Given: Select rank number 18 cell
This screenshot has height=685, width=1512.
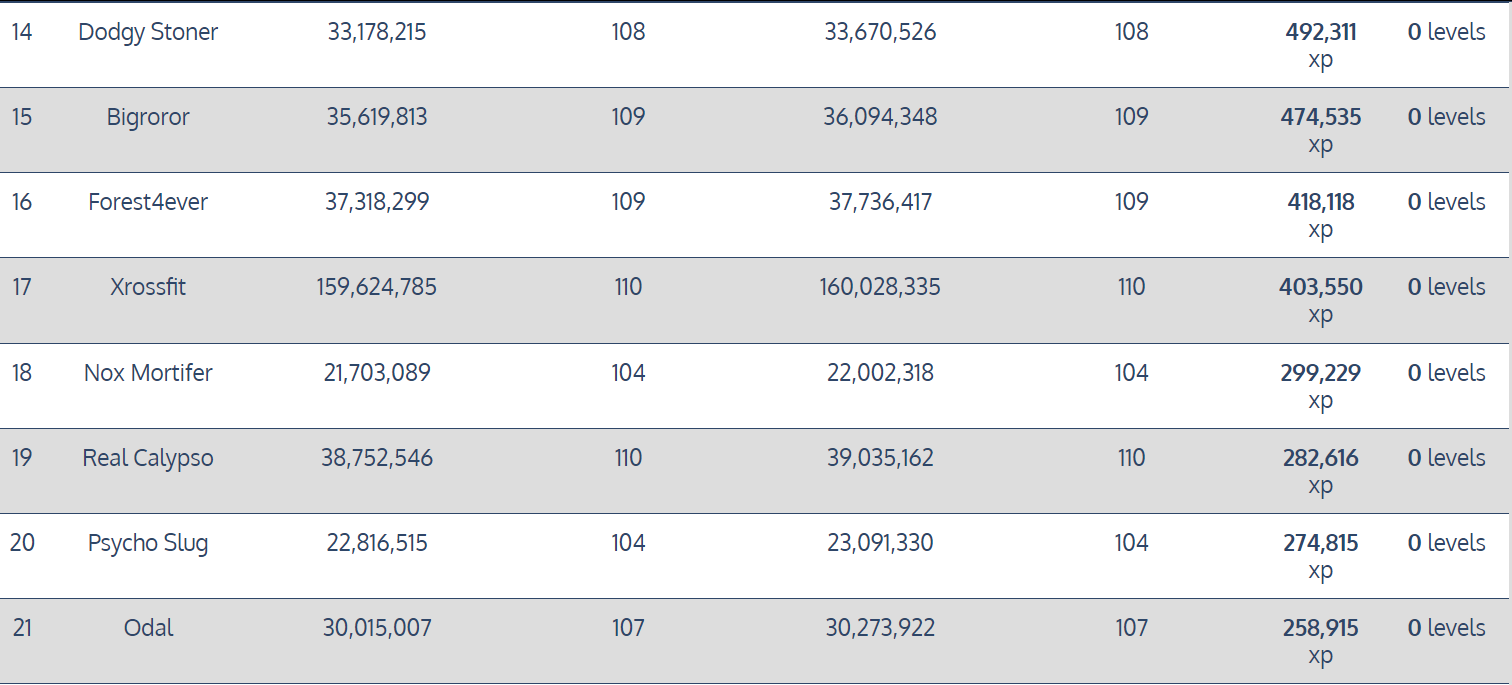Looking at the screenshot, I should tap(22, 373).
